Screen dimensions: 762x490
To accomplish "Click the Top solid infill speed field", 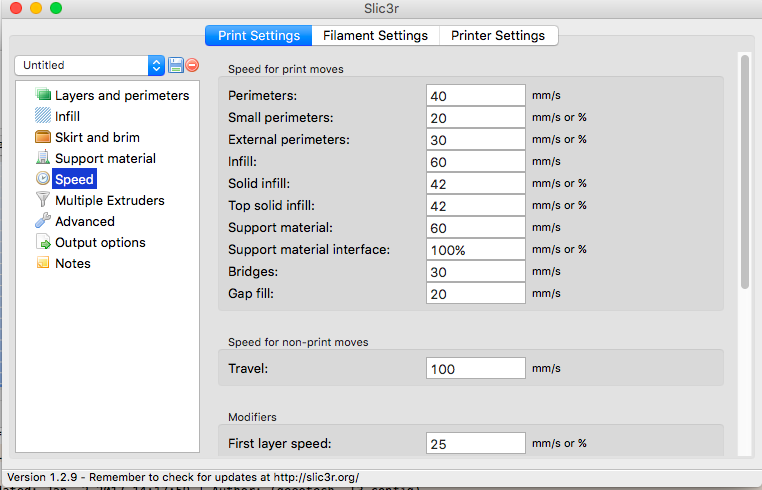I will [x=476, y=205].
